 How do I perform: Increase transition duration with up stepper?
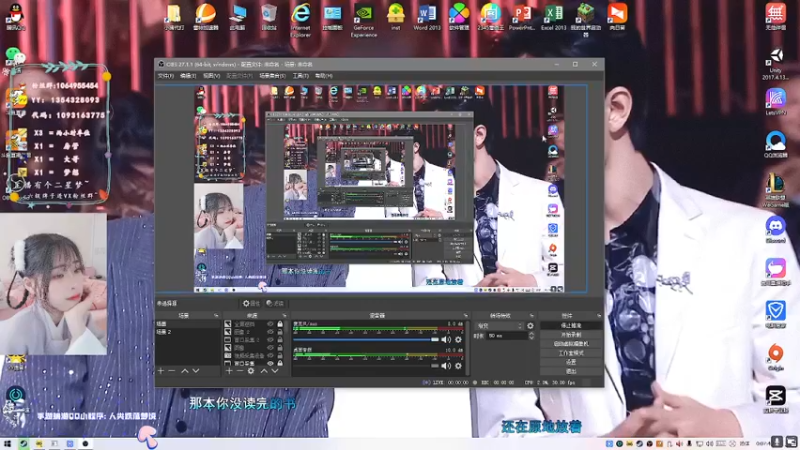[531, 334]
